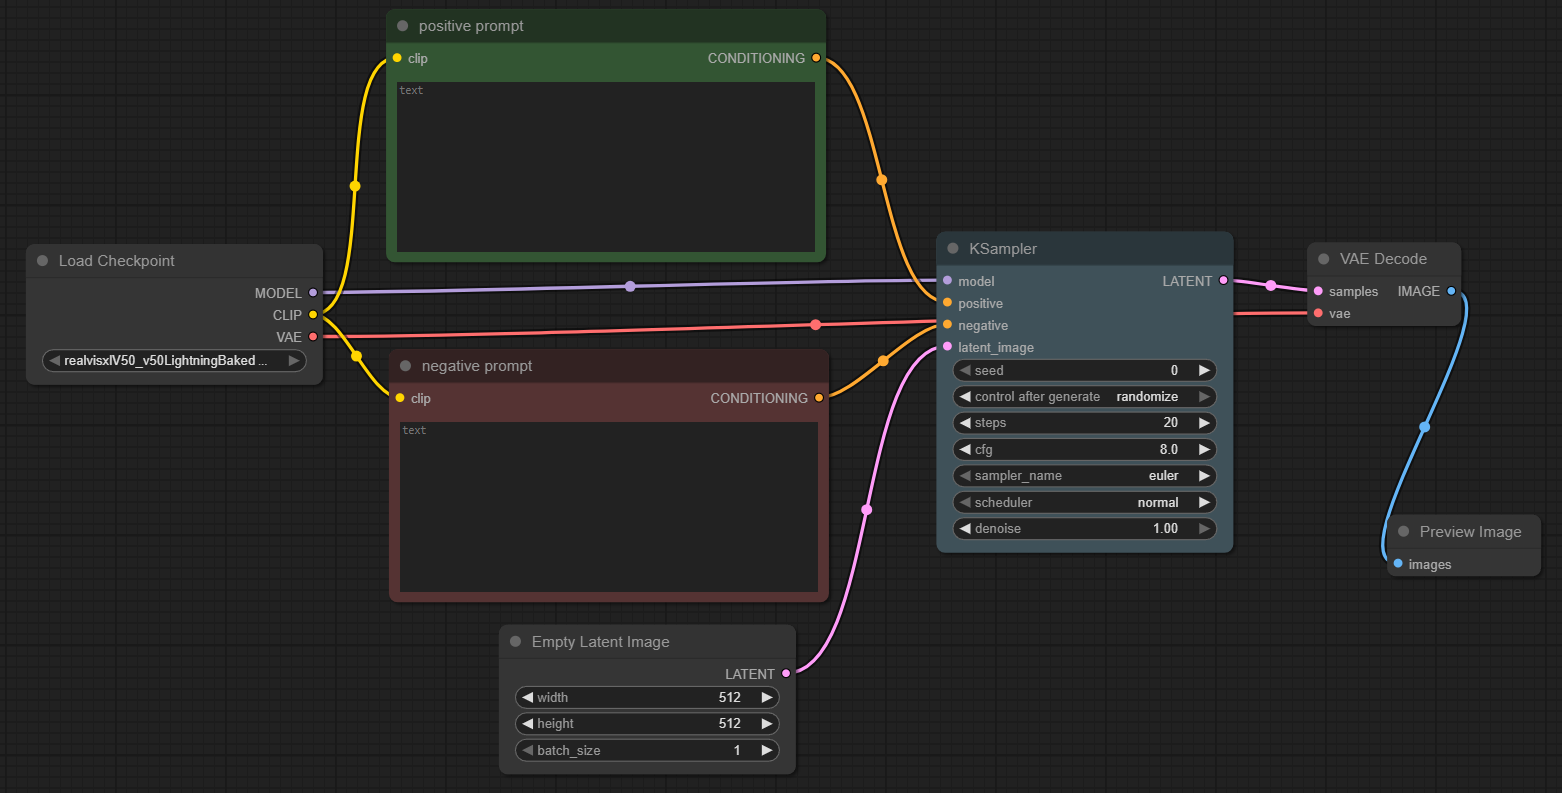Click the LATENT output socket on KSampler
The image size is (1562, 793).
(1223, 281)
